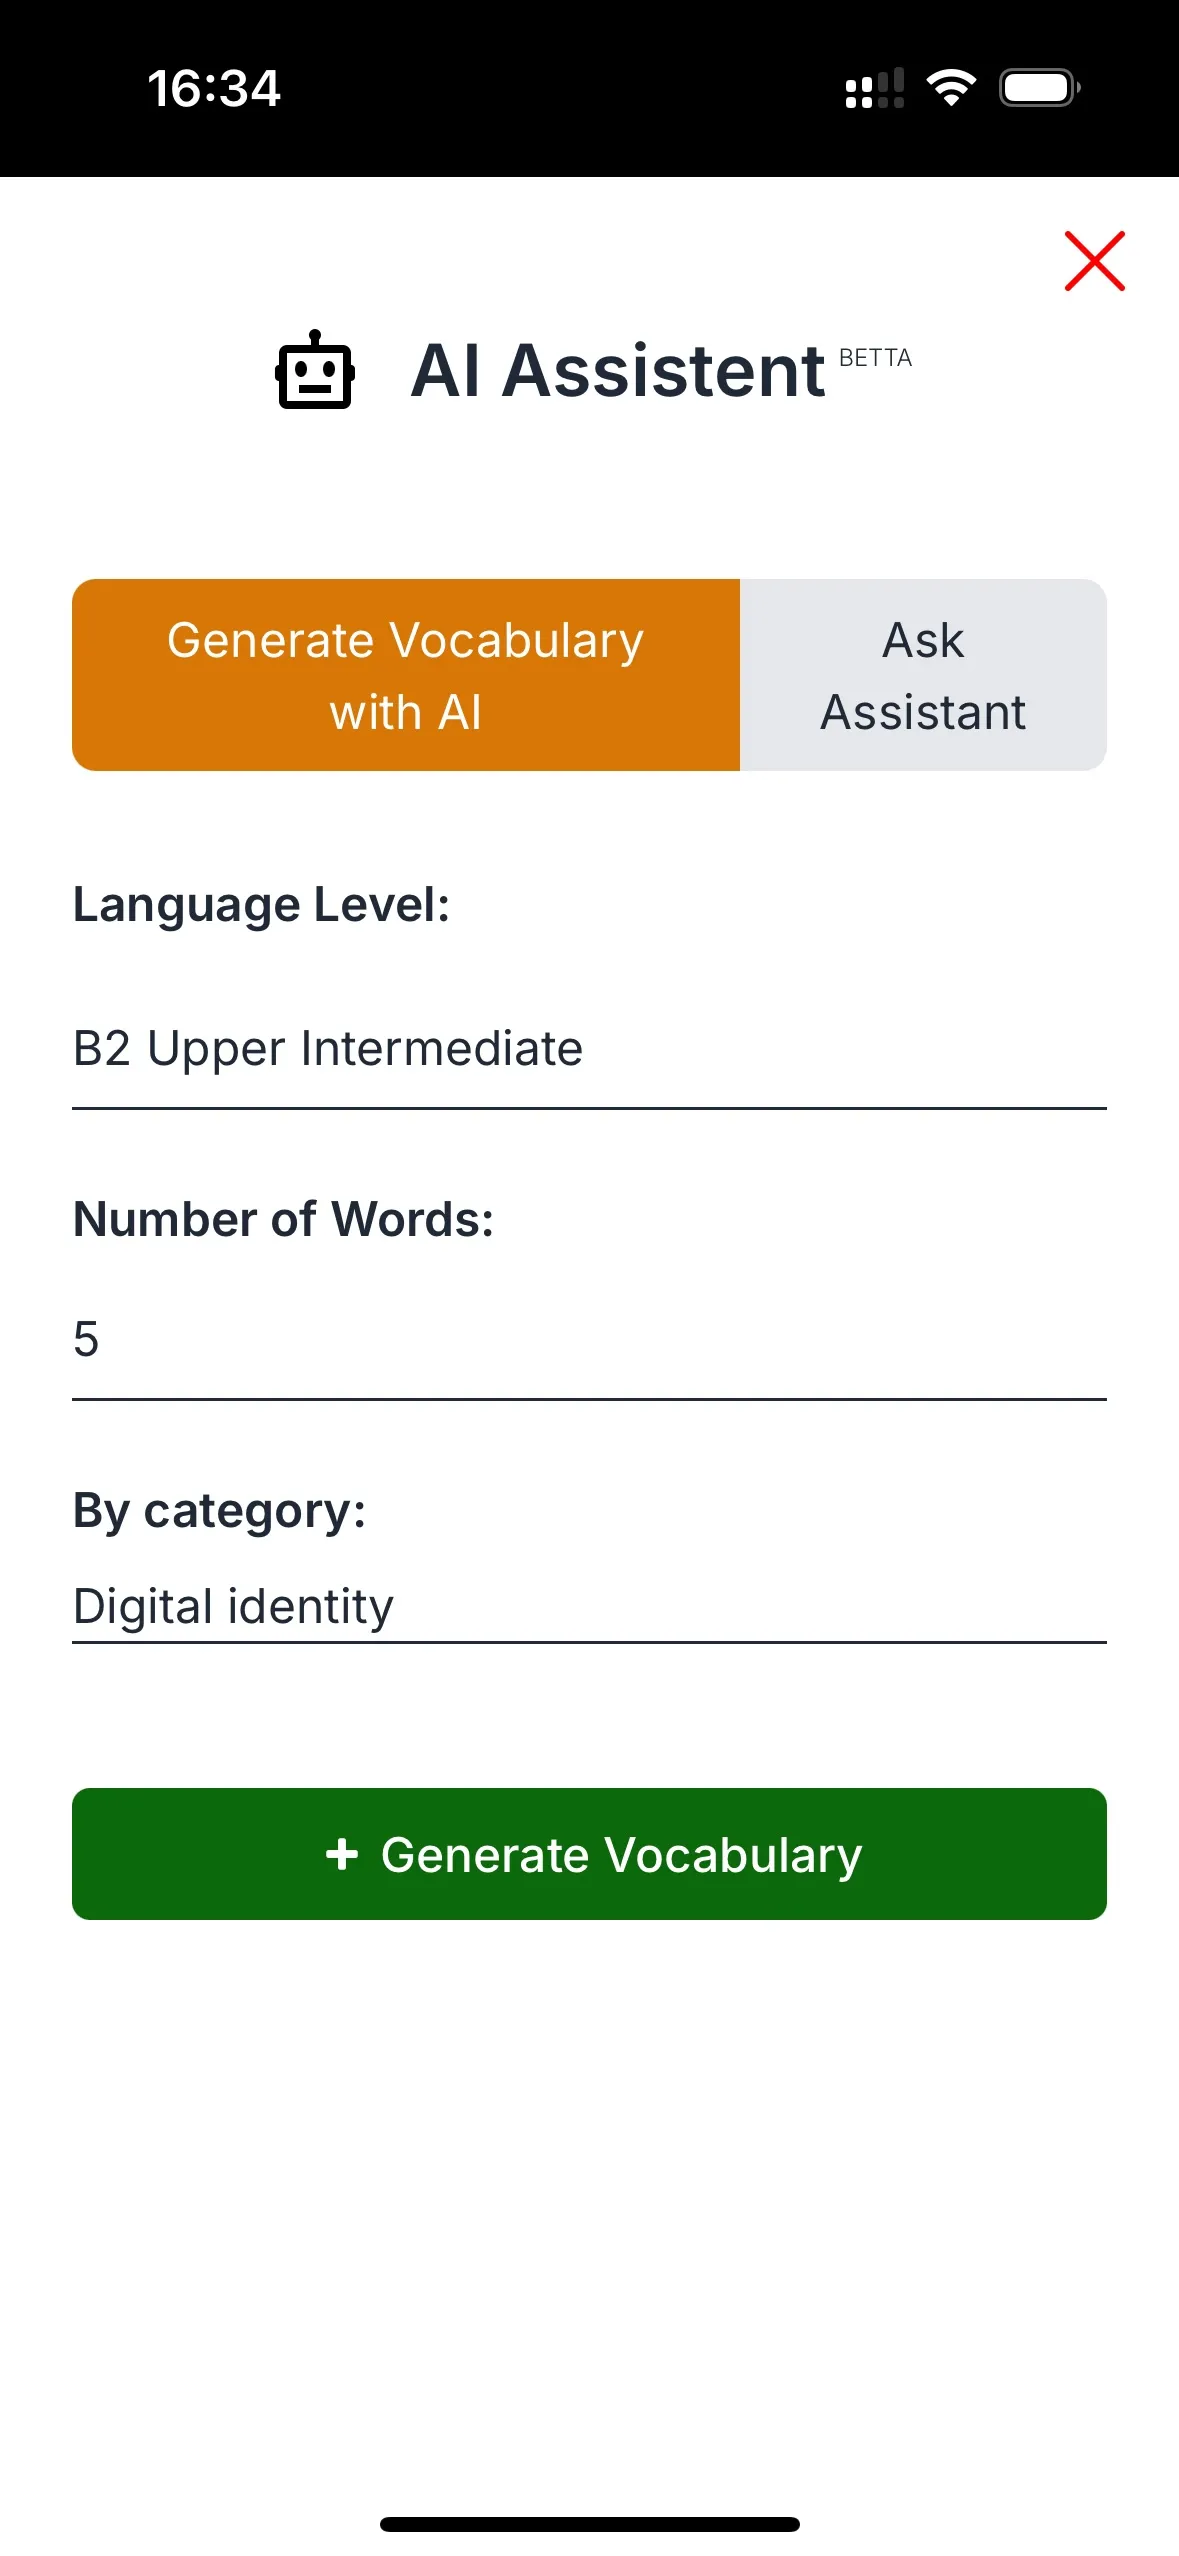Tap the AI Assistent heading text
This screenshot has width=1179, height=2556.
(617, 371)
